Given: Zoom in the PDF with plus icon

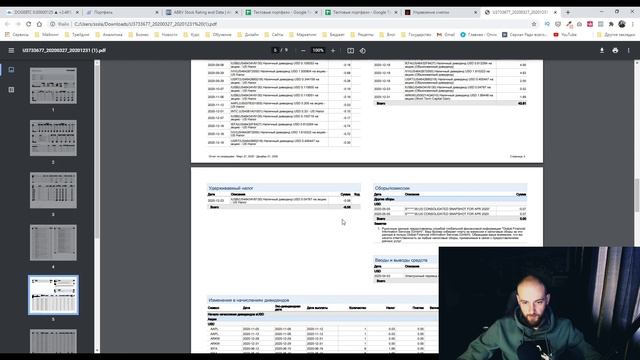Looking at the screenshot, I should pyautogui.click(x=333, y=51).
